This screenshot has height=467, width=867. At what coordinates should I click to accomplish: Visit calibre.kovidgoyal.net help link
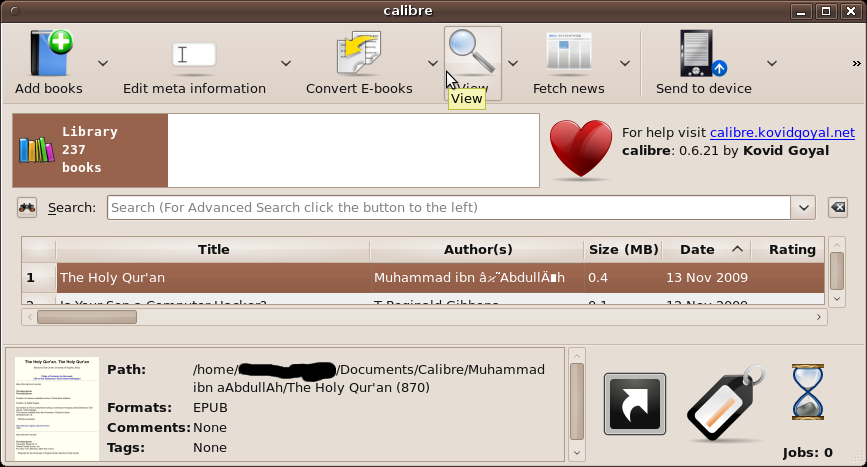tap(782, 133)
